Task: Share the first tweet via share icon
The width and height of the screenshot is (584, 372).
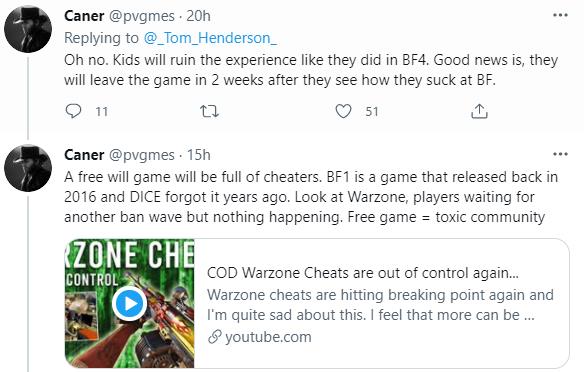Action: [x=479, y=111]
